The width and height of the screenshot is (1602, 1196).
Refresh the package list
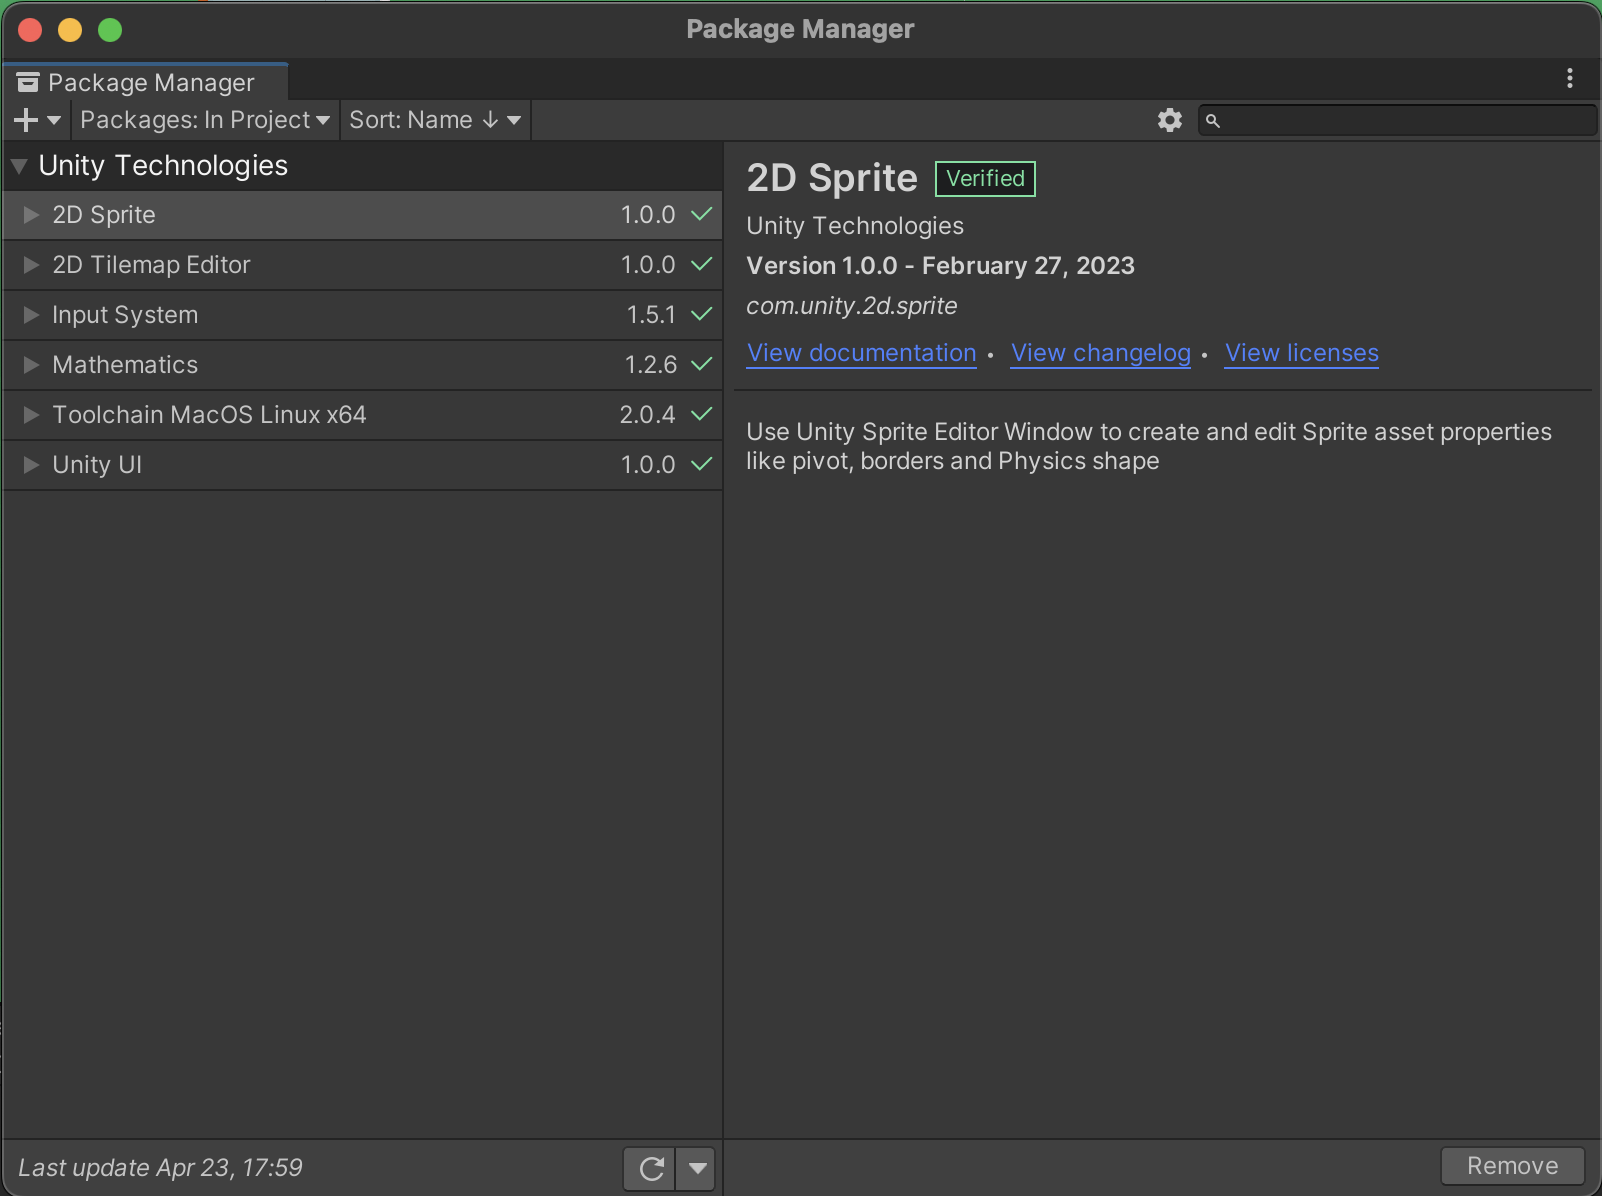[x=650, y=1168]
